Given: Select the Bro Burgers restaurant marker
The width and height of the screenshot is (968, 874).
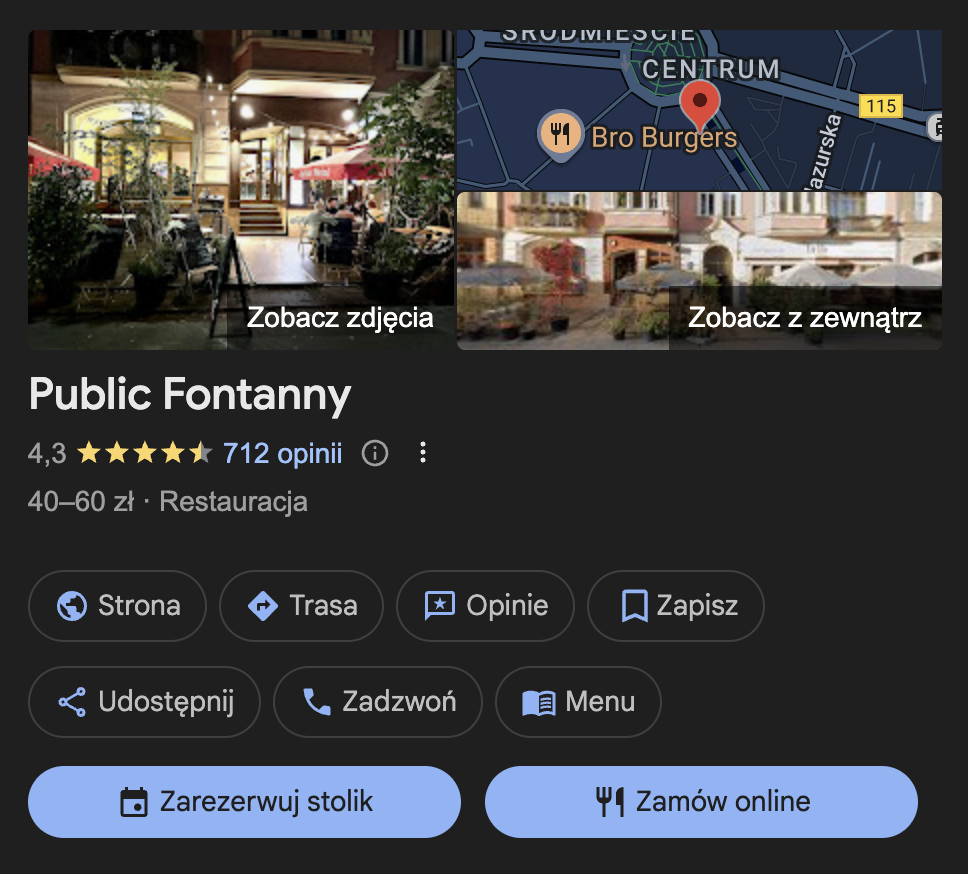Looking at the screenshot, I should [x=561, y=136].
